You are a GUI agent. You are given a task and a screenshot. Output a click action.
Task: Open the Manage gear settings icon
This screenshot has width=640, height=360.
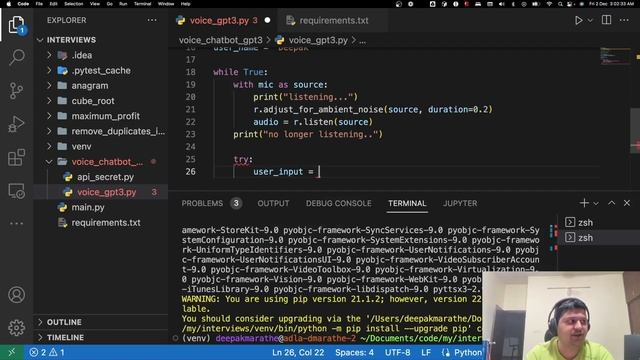[16, 328]
